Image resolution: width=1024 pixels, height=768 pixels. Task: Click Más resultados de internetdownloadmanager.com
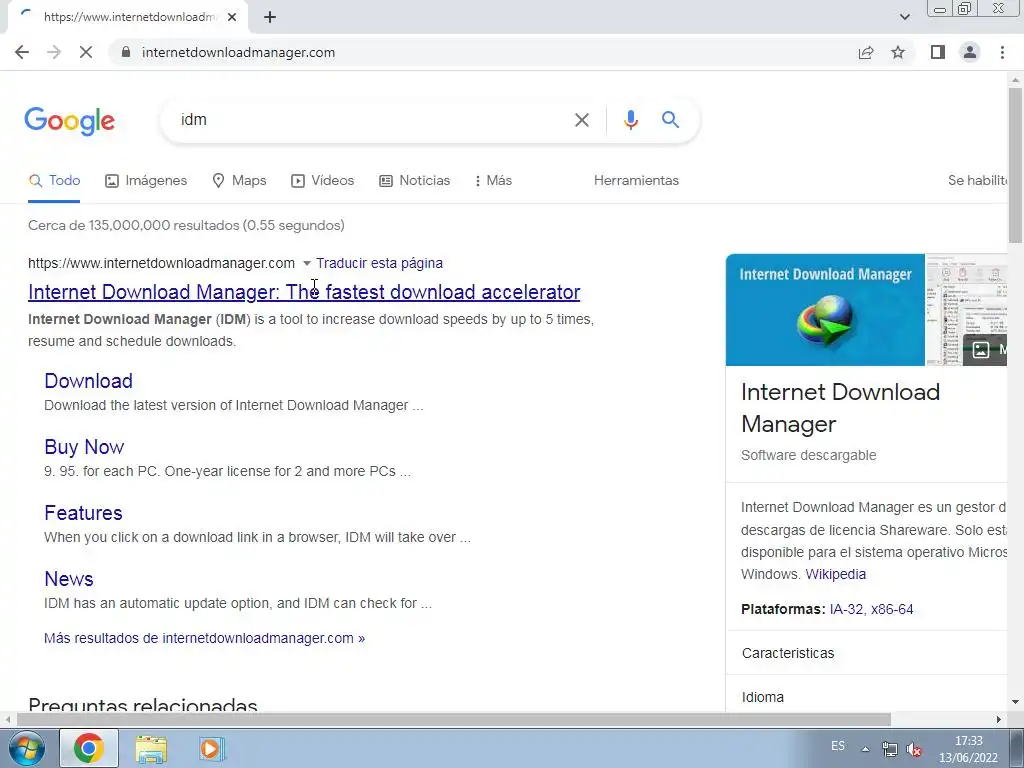204,638
